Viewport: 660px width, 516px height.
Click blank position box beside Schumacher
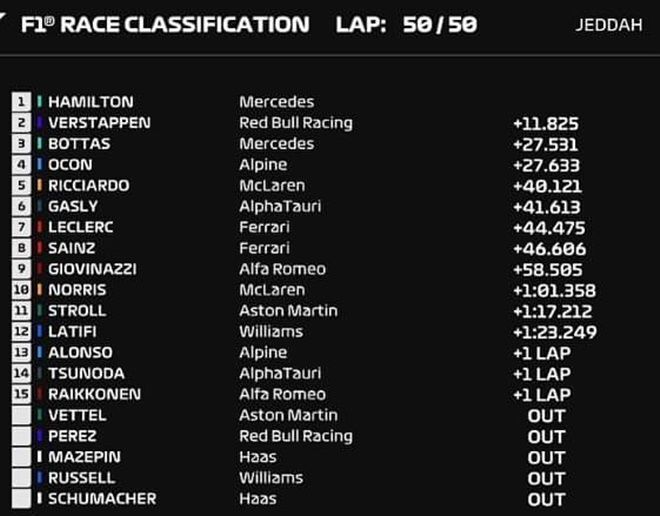click(21, 498)
